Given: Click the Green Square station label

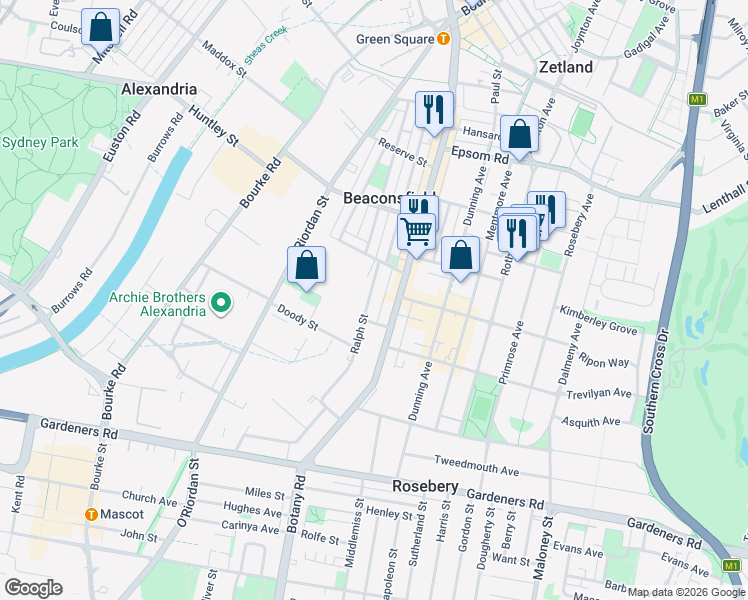Looking at the screenshot, I should 395,39.
